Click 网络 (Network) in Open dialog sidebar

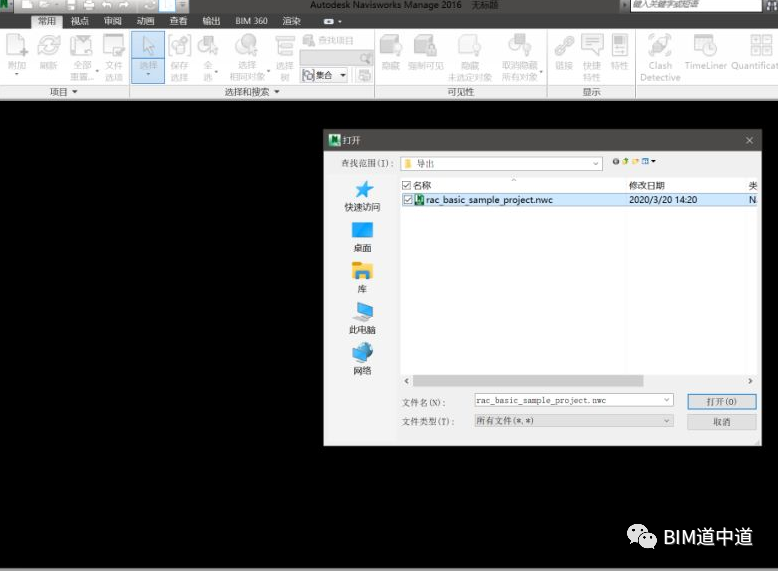pos(362,359)
